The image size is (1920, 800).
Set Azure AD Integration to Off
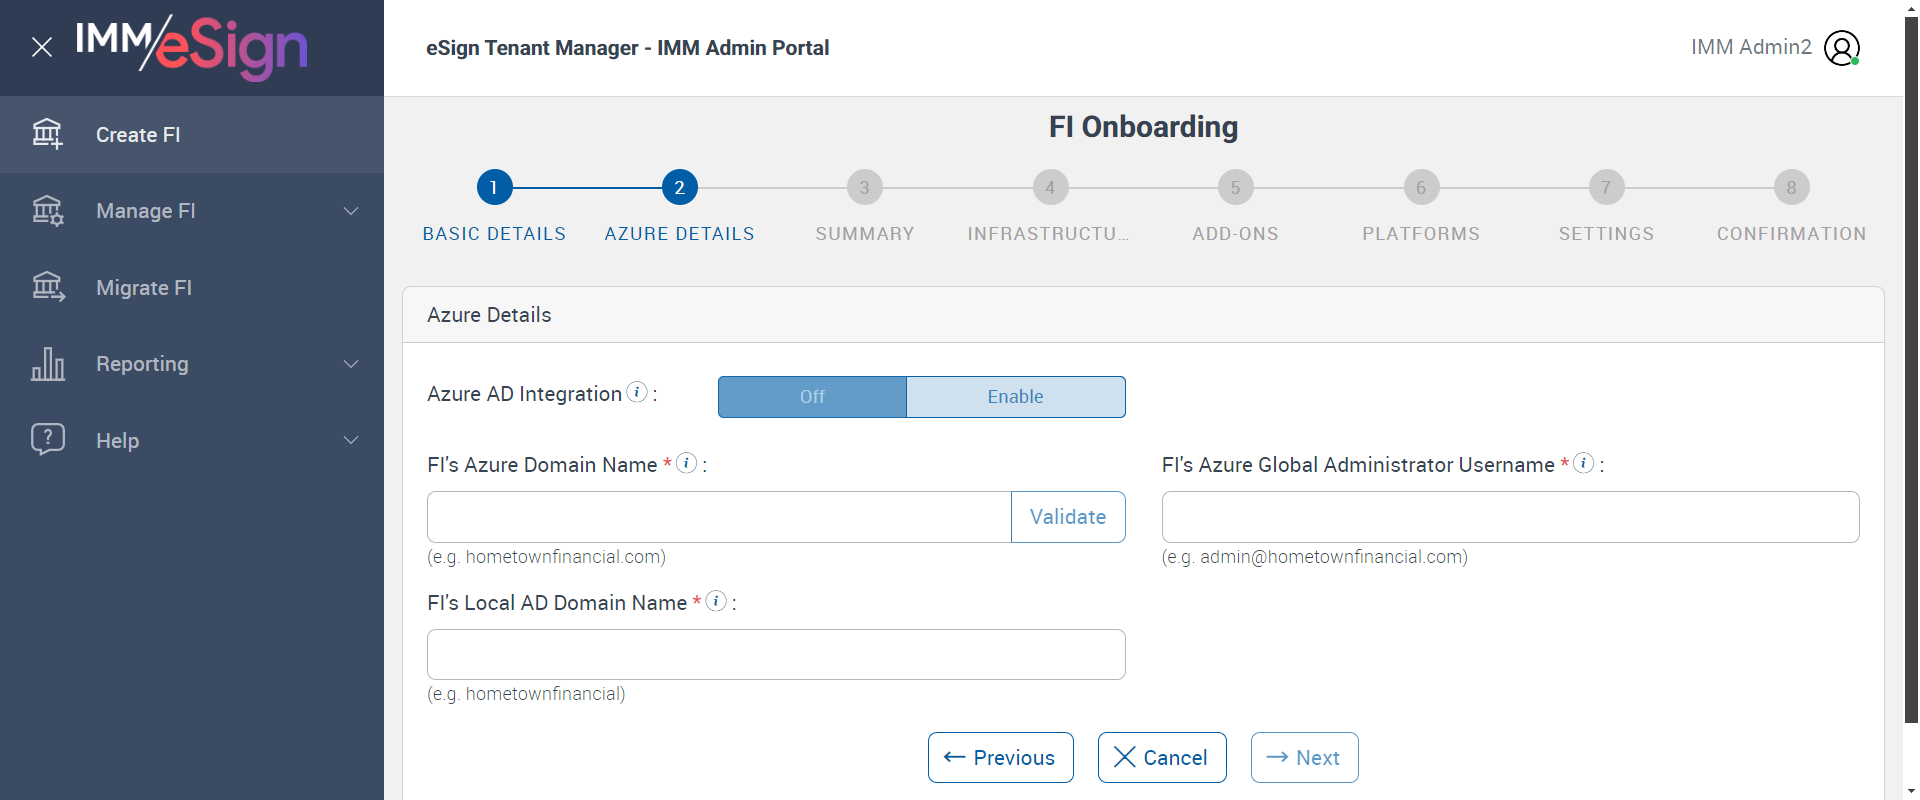click(812, 397)
